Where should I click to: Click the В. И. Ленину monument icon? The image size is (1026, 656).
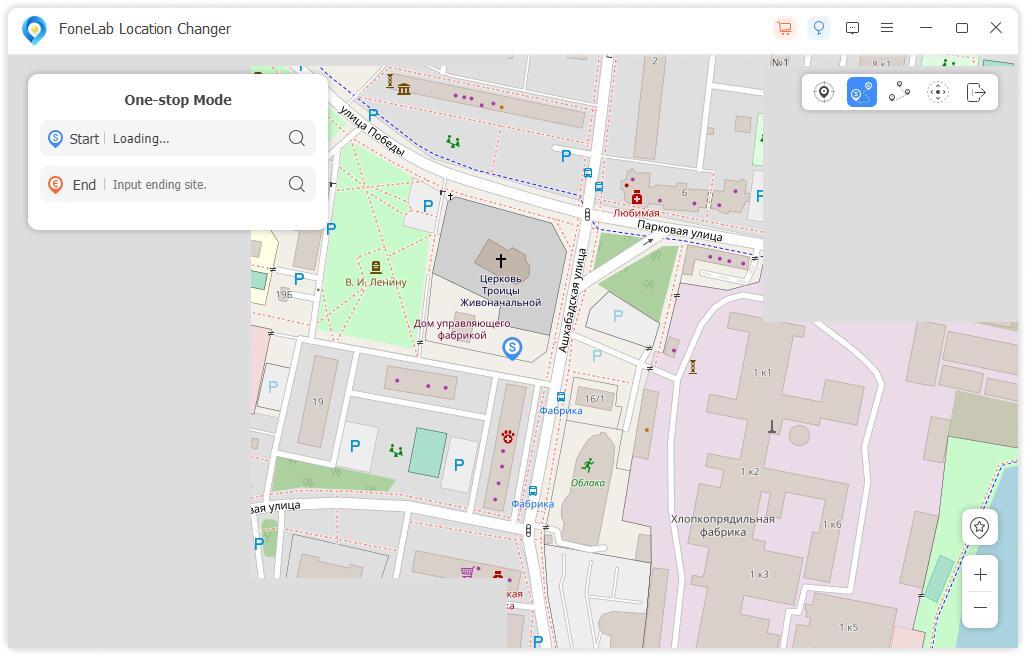[x=376, y=267]
